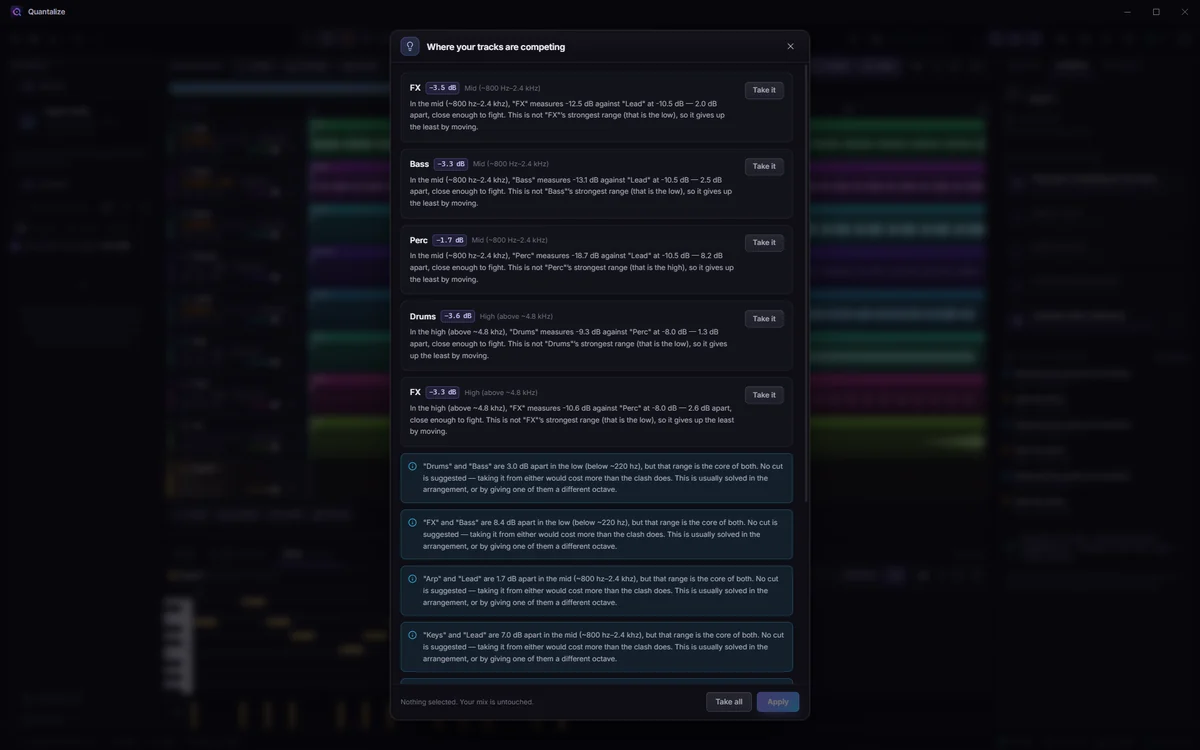Click the Arp and Lead mid-range clash note

pyautogui.click(x=597, y=591)
